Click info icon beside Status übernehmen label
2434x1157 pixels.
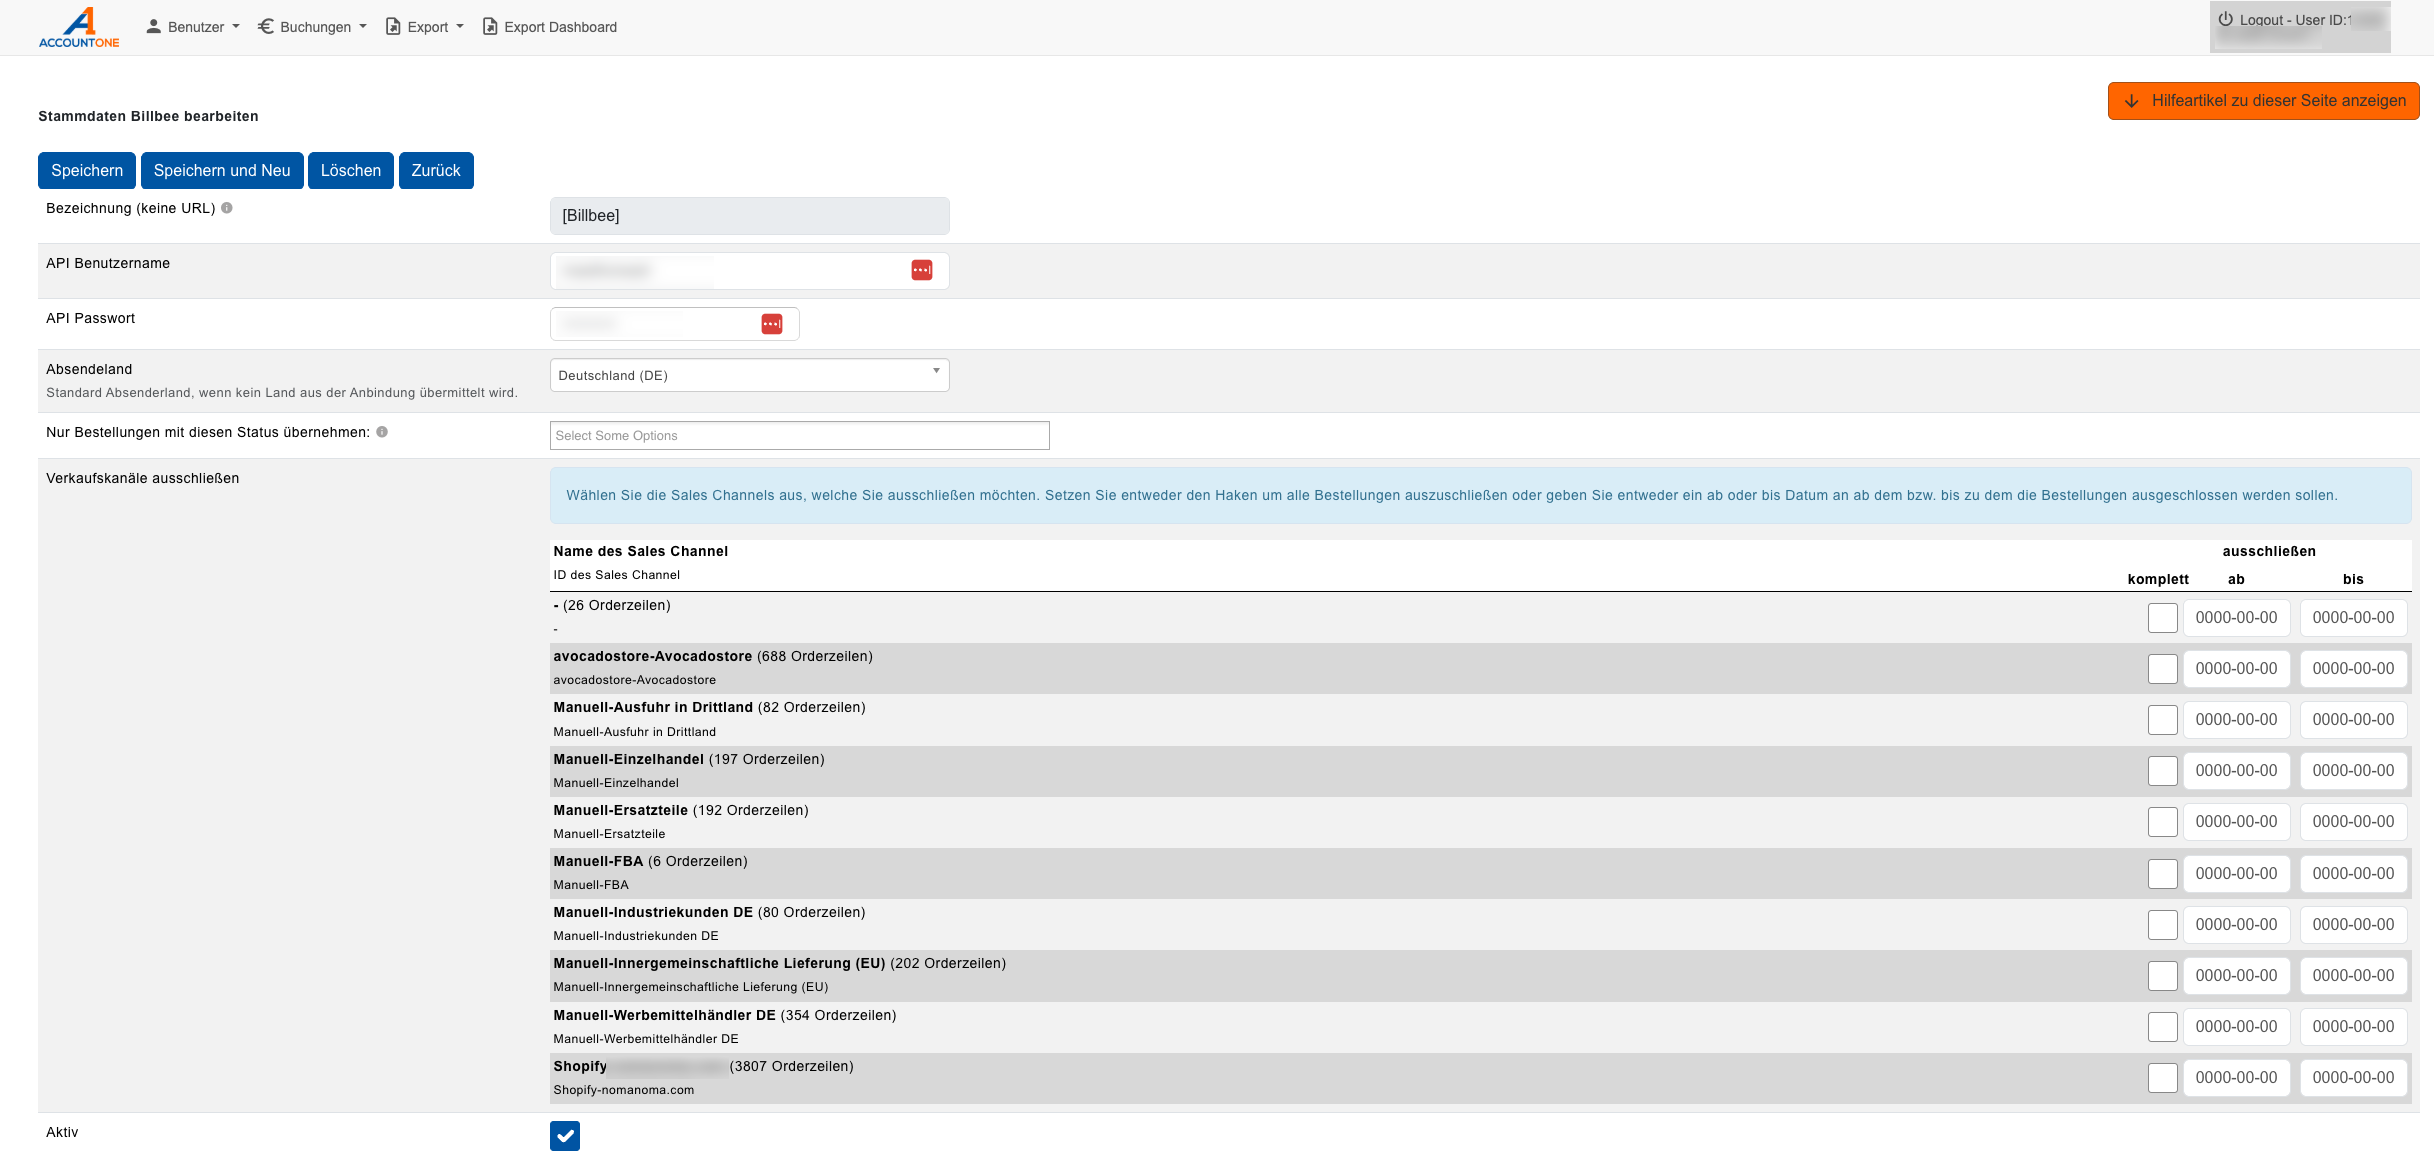click(382, 432)
